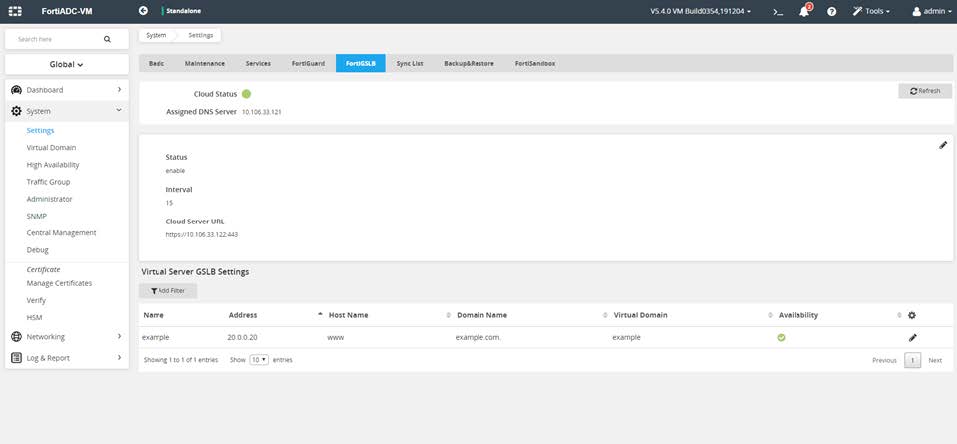
Task: Open Traffic Group in the sidebar
Action: [x=48, y=182]
